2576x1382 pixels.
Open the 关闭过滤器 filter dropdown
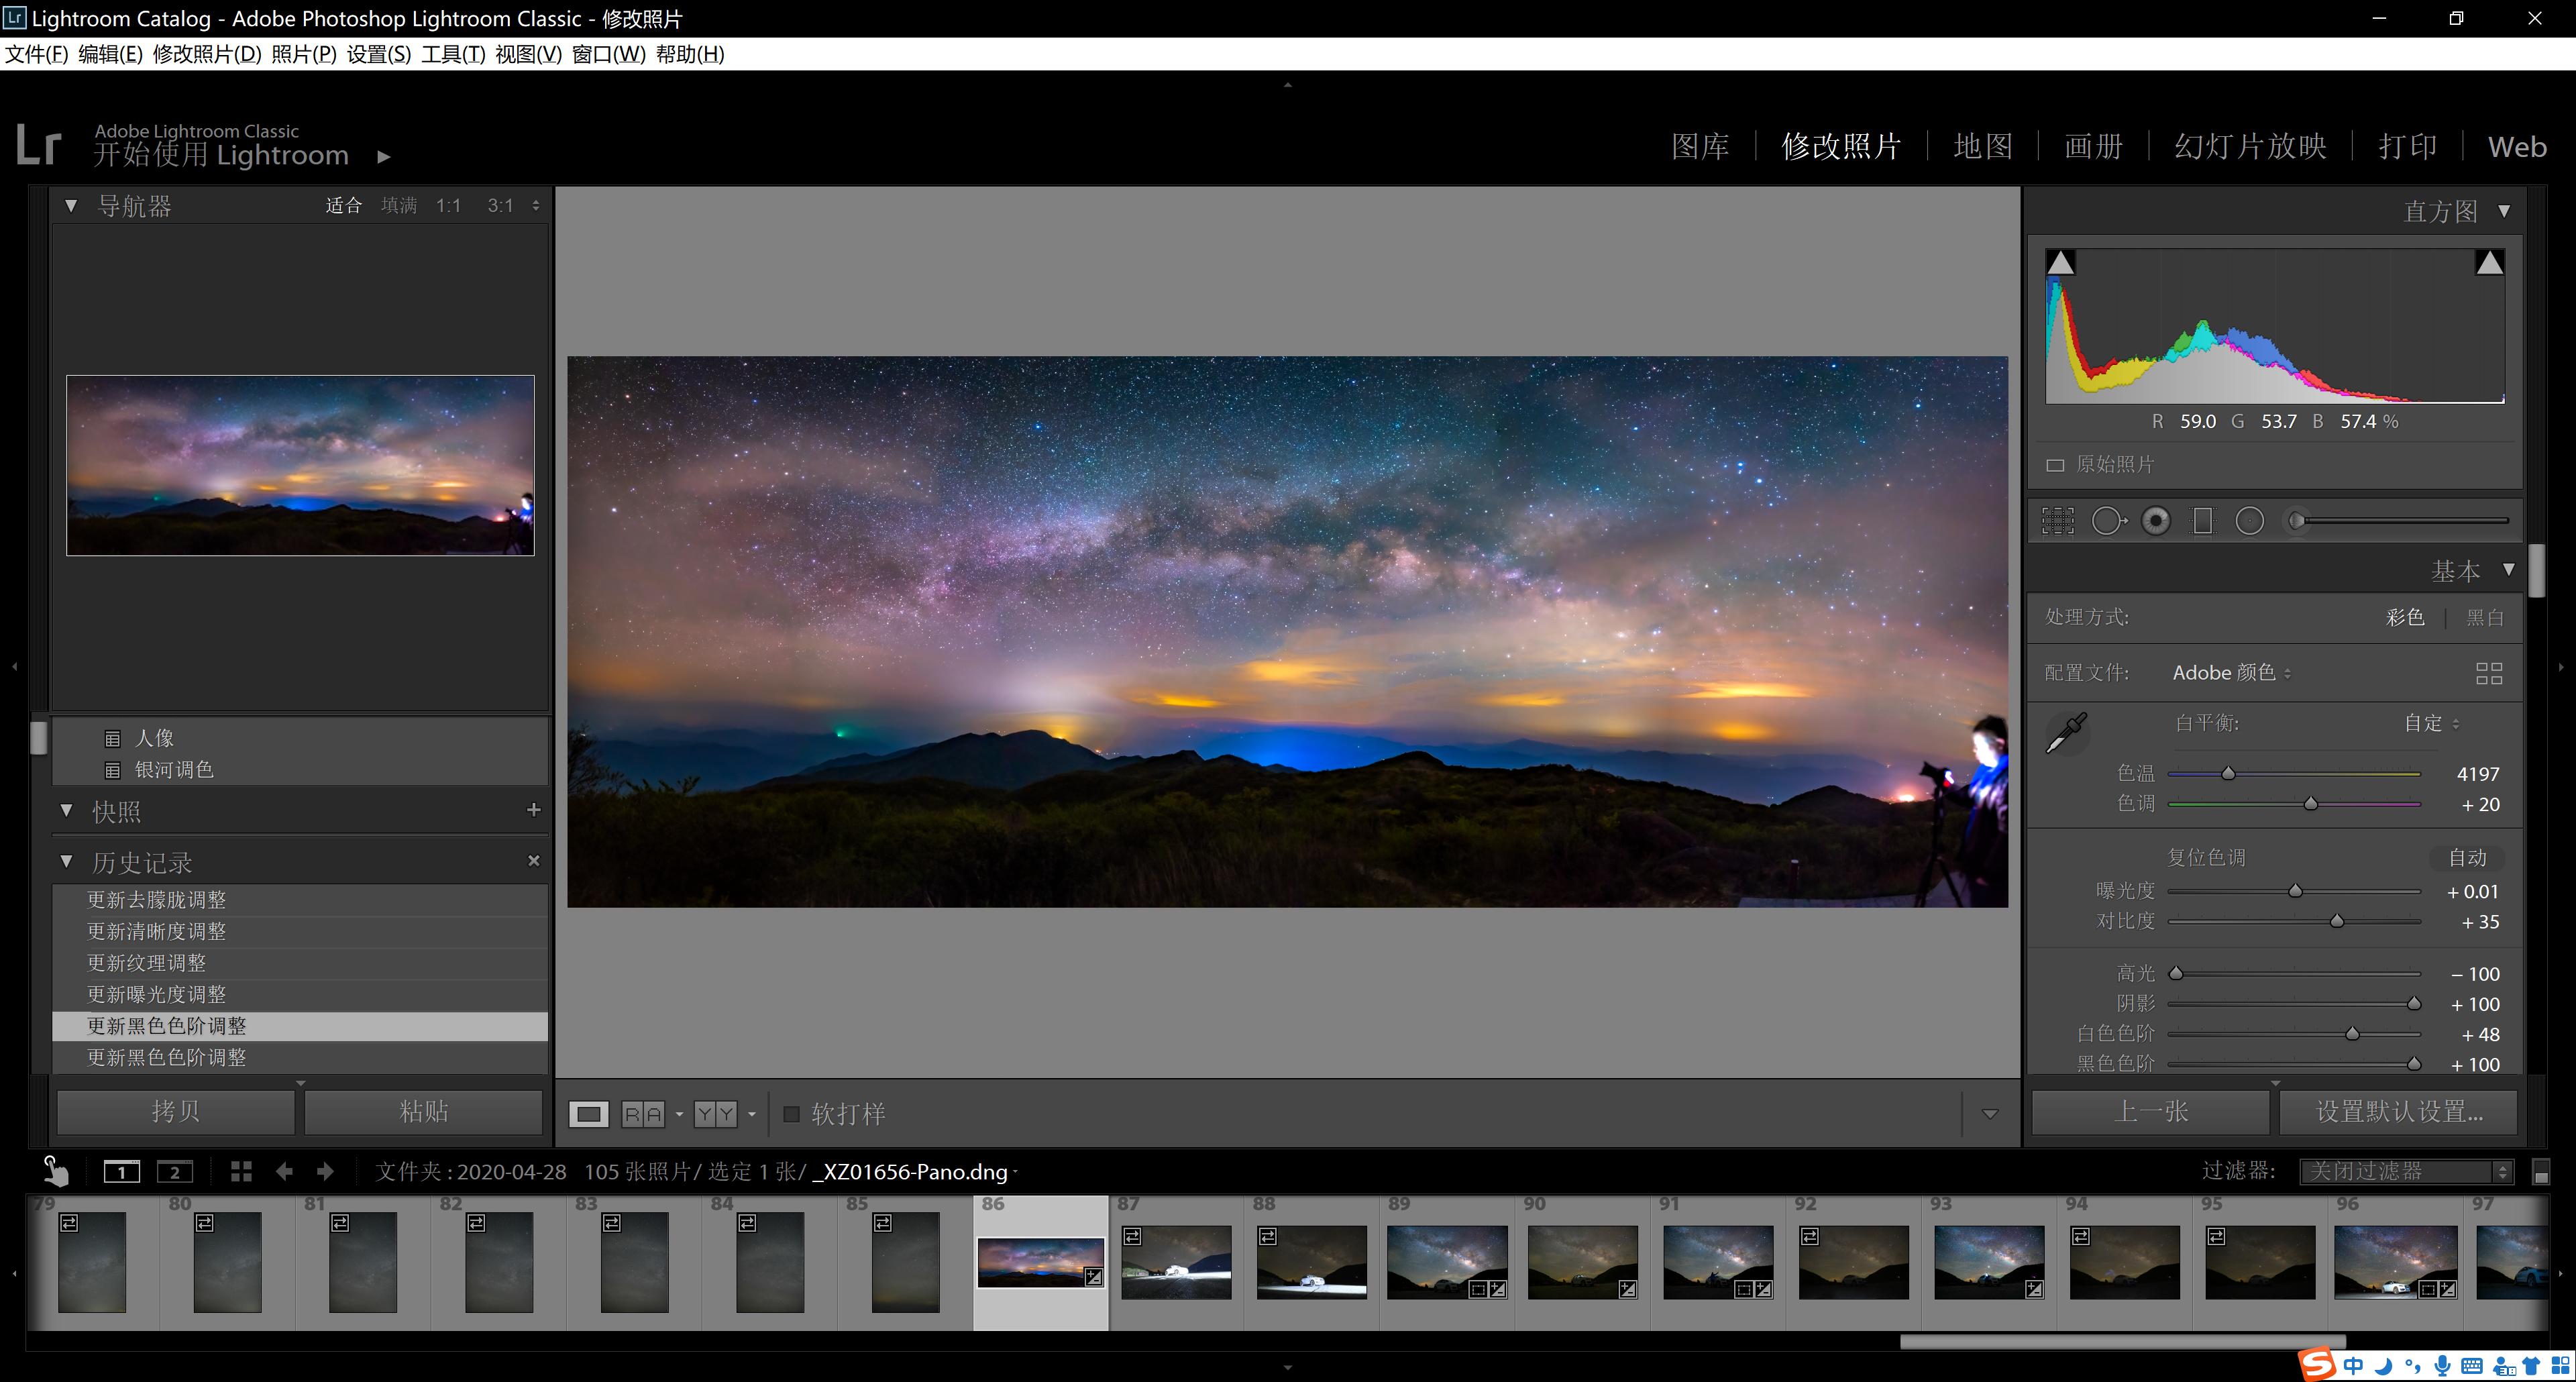tap(2404, 1171)
